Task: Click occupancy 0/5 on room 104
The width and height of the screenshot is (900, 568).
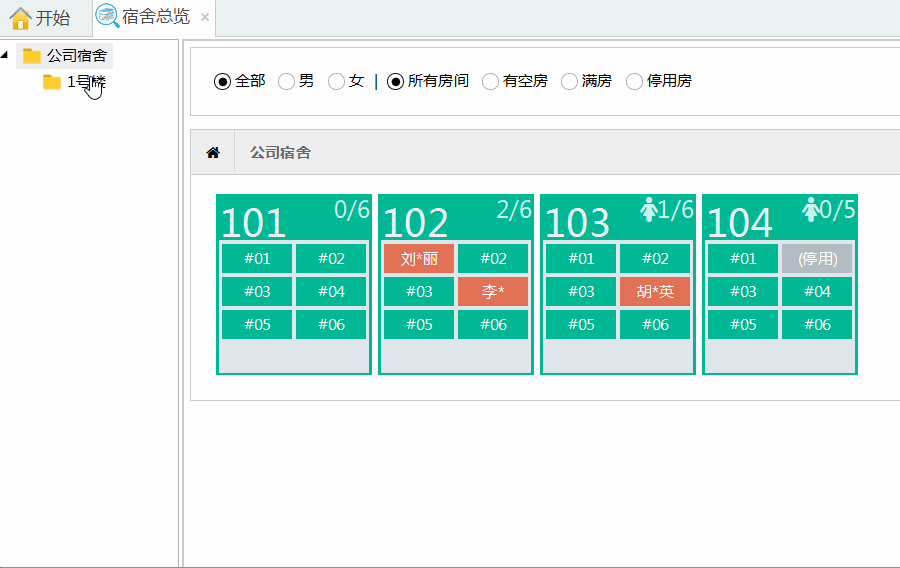Action: pyautogui.click(x=837, y=210)
